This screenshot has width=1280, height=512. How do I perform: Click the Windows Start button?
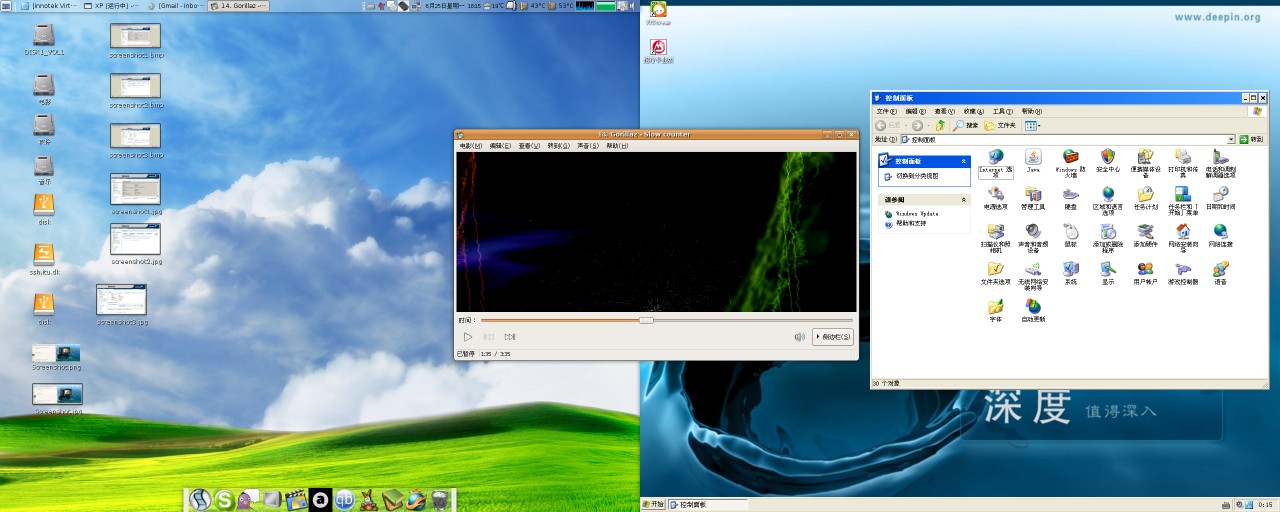[653, 505]
